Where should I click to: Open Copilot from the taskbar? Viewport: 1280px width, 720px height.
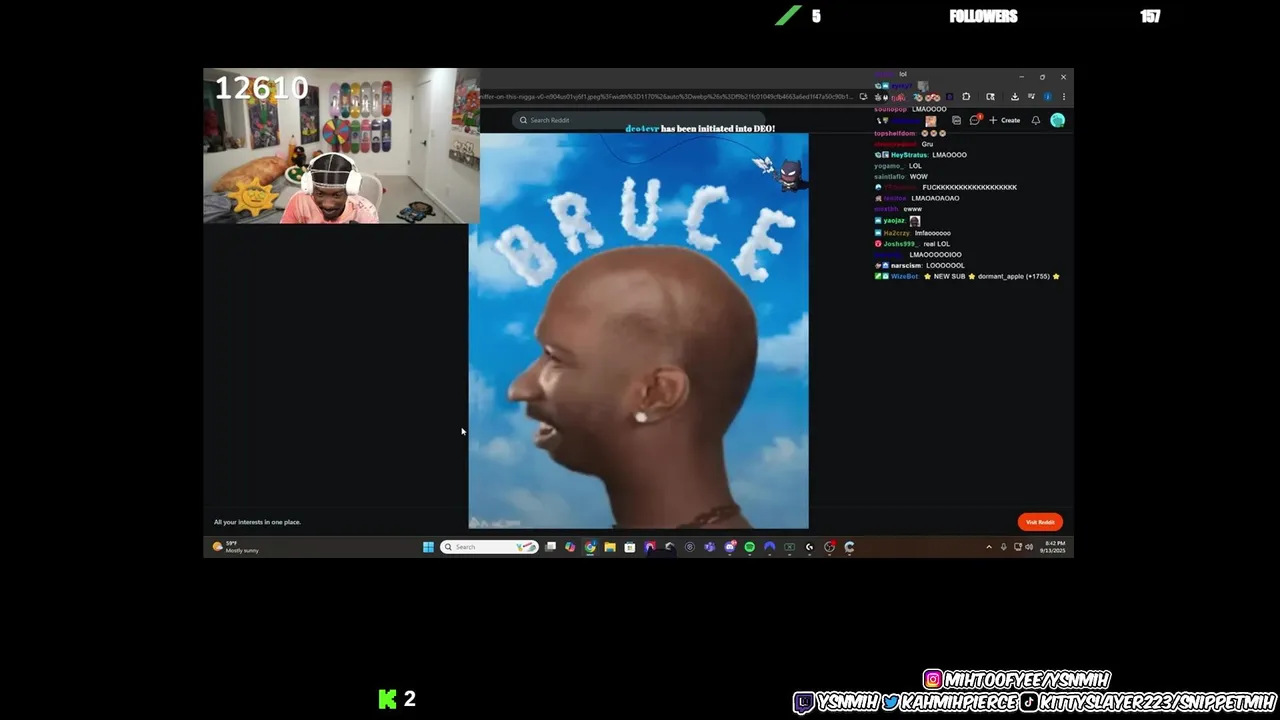(570, 547)
